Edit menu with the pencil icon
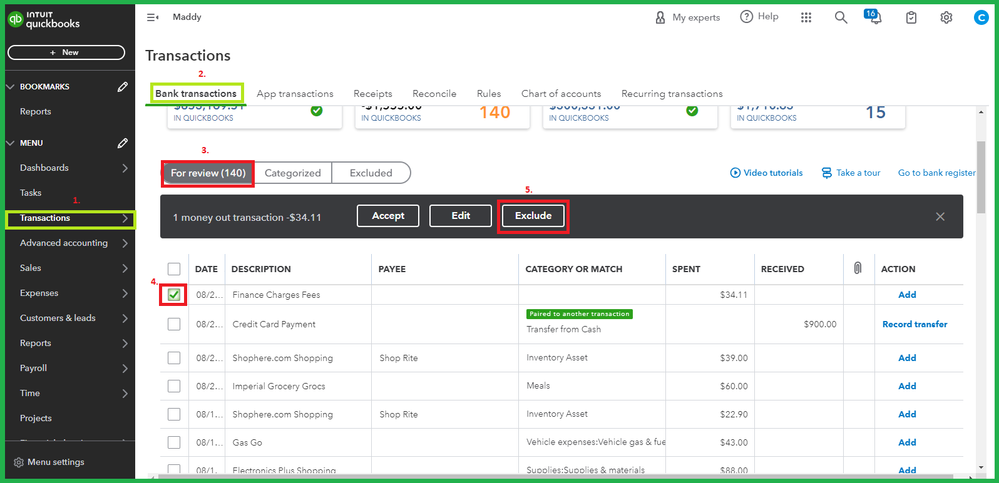The width and height of the screenshot is (999, 483). point(123,144)
